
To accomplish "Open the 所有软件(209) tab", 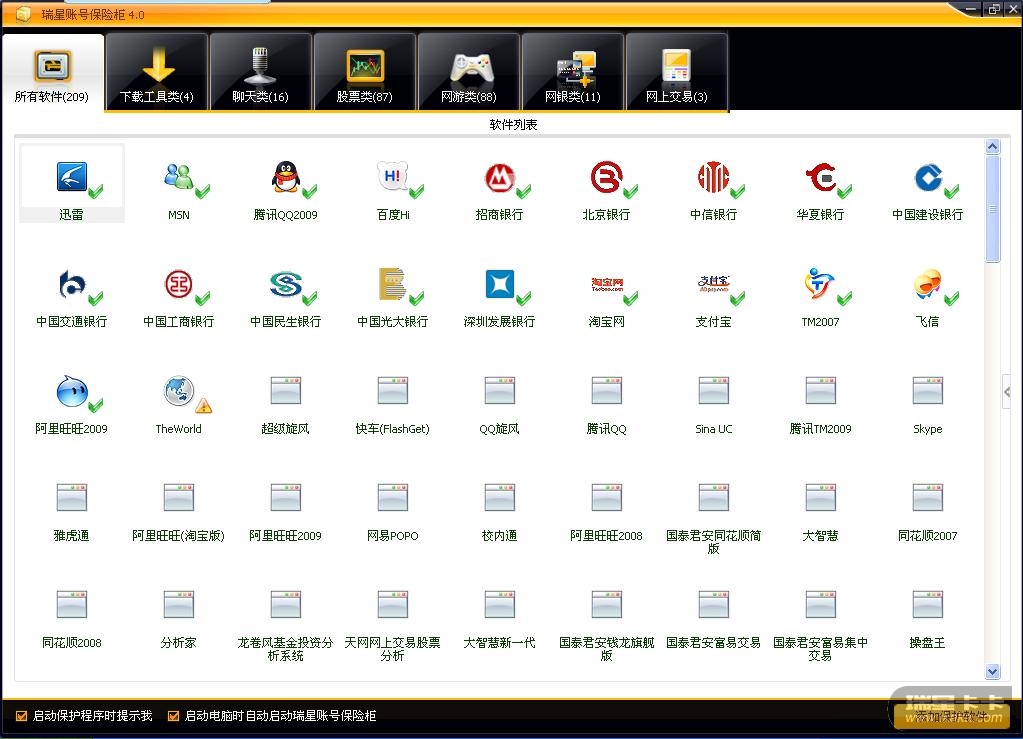I will 53,72.
